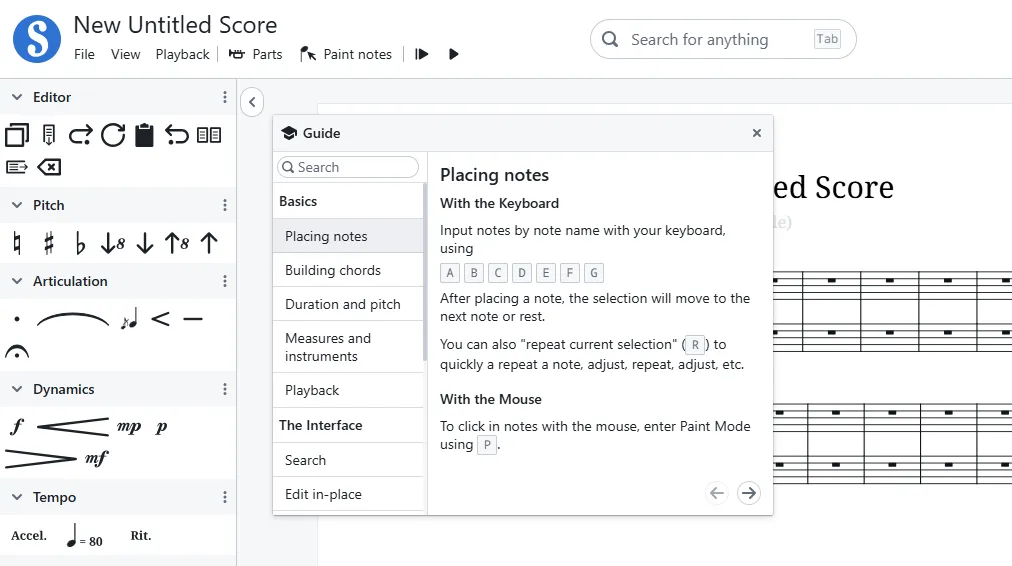Toggle Paint notes mode

pyautogui.click(x=346, y=54)
